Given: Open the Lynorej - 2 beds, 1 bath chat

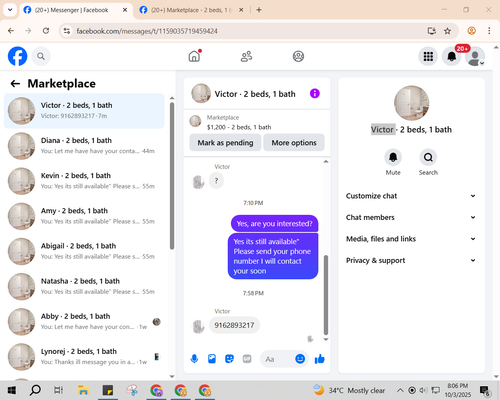Looking at the screenshot, I should (84, 357).
